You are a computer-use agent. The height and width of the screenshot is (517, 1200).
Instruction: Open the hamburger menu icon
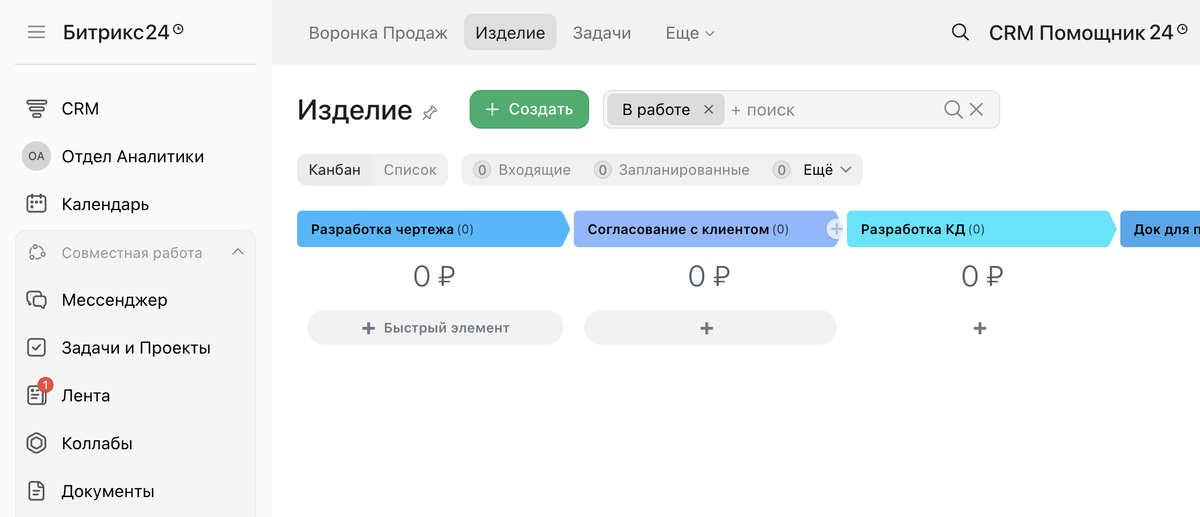click(x=36, y=32)
